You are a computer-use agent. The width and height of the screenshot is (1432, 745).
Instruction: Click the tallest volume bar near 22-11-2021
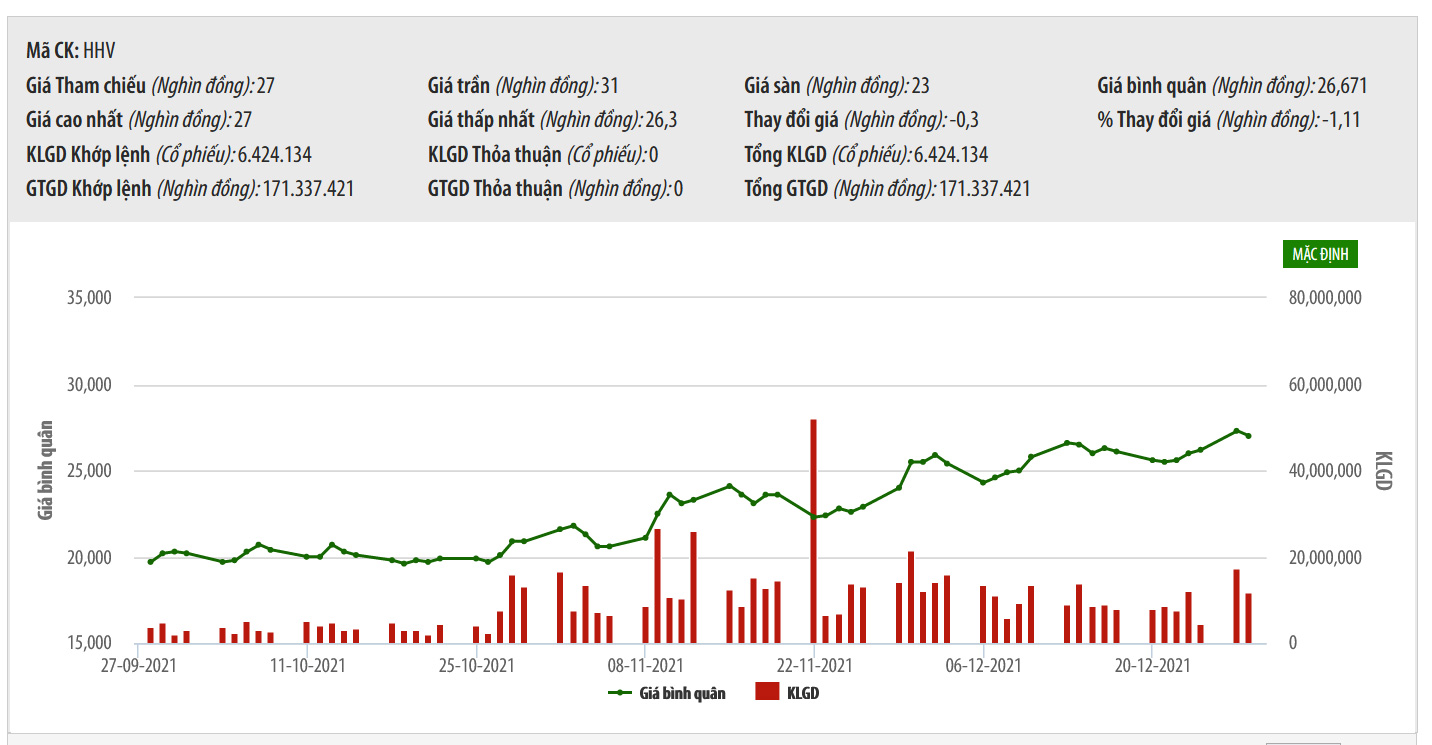point(813,530)
